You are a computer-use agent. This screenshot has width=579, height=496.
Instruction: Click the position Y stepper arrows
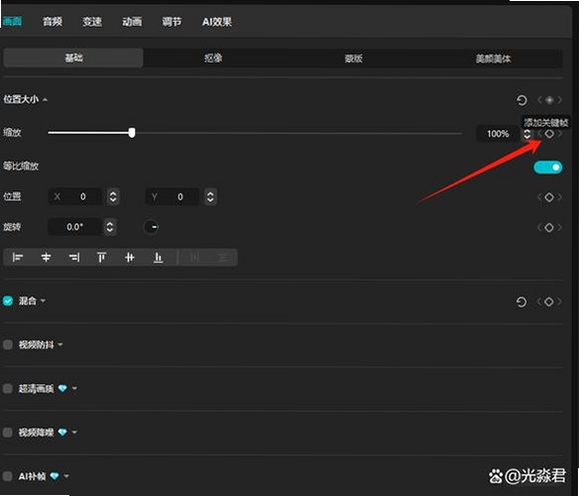210,197
